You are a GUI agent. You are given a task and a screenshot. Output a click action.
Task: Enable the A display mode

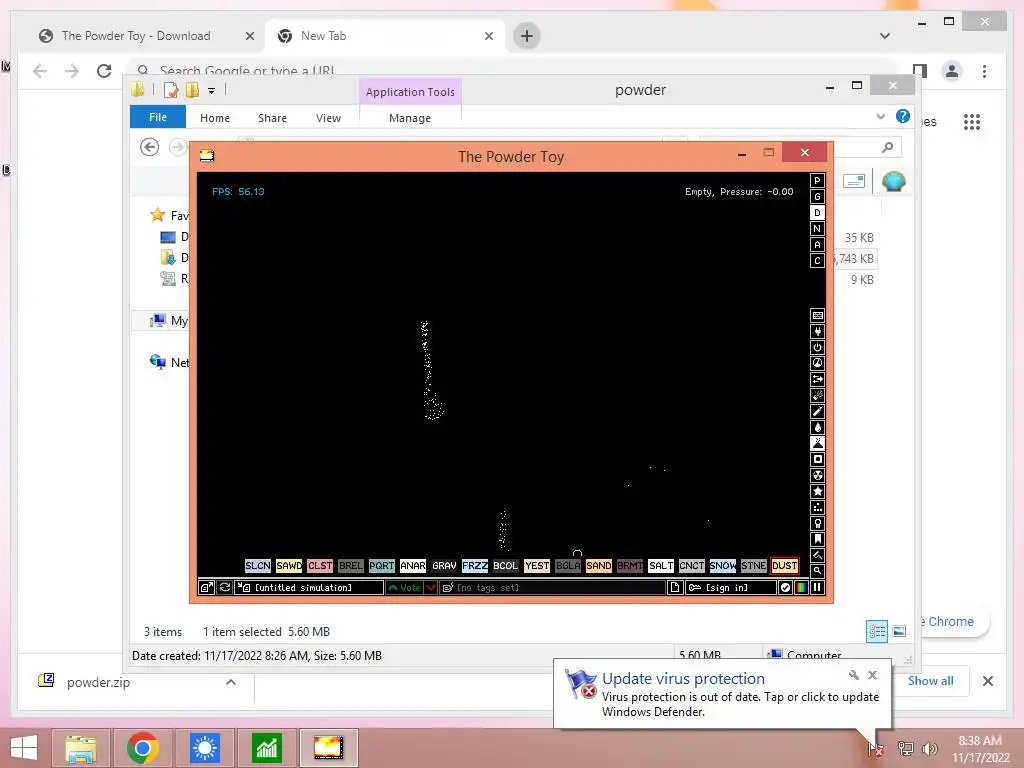click(817, 245)
